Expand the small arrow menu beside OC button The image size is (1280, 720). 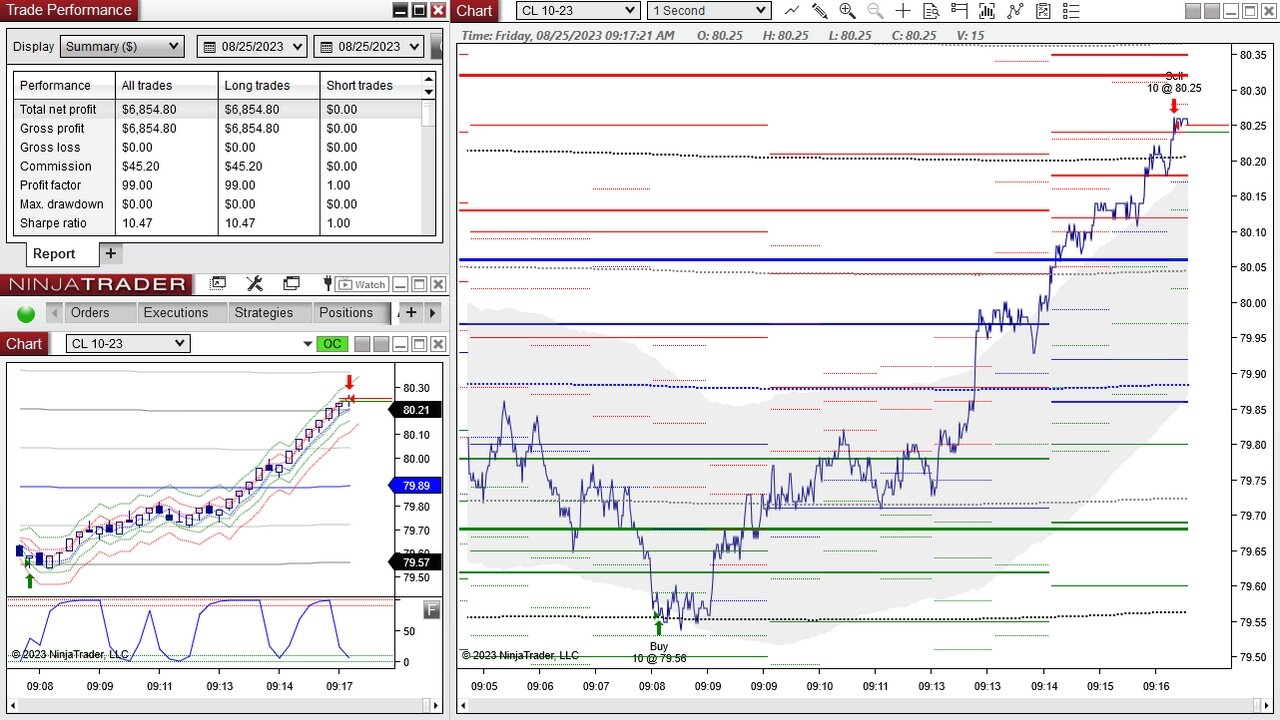[308, 344]
